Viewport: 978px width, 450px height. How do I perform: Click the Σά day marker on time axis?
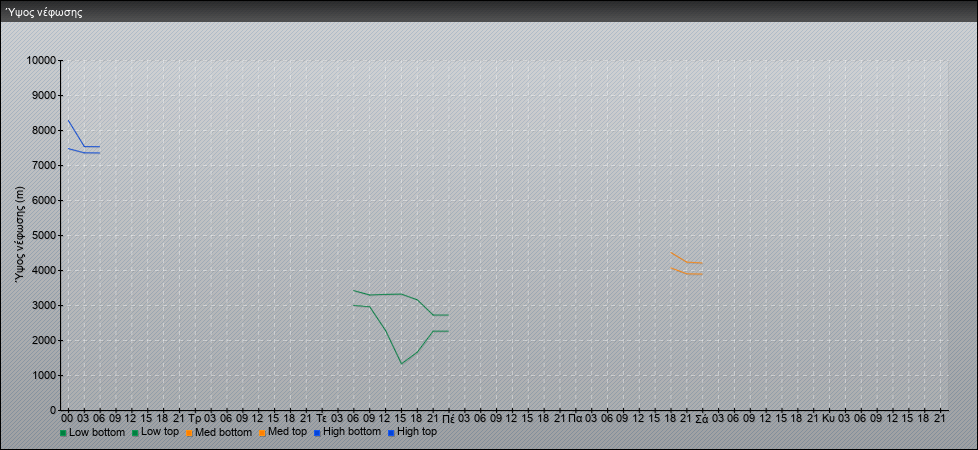coord(701,417)
